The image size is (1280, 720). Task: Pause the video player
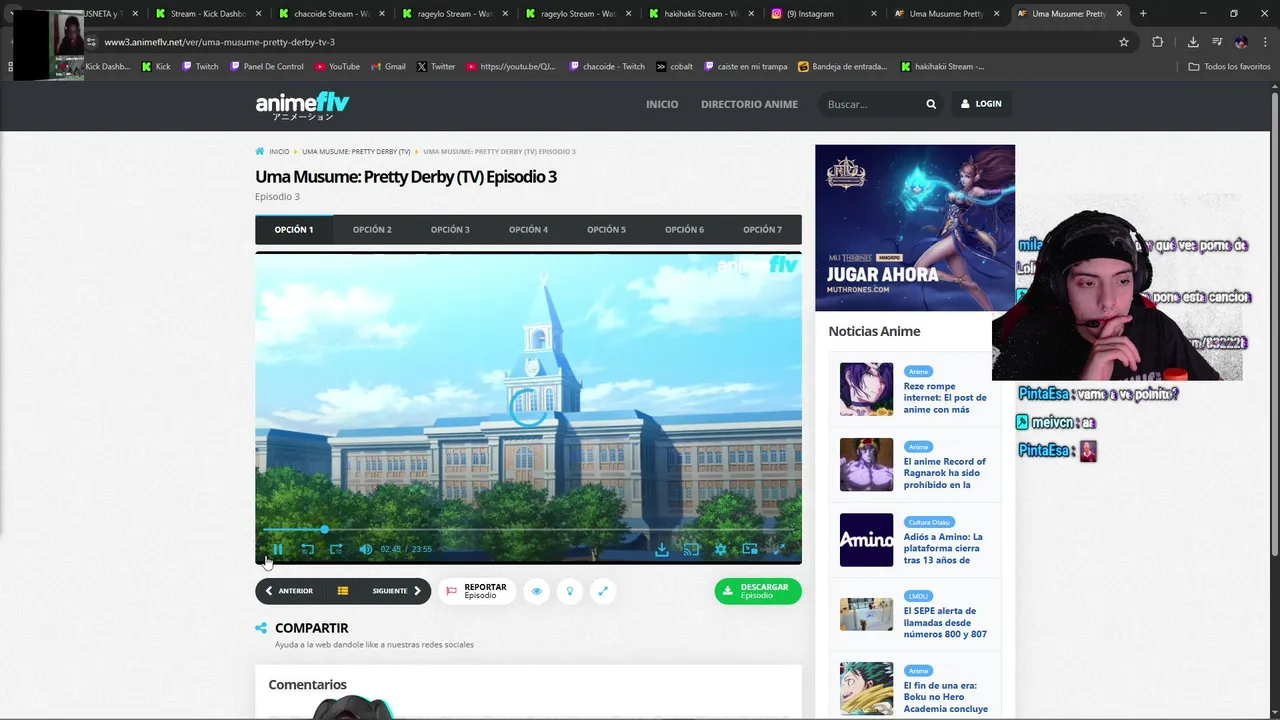pos(278,549)
